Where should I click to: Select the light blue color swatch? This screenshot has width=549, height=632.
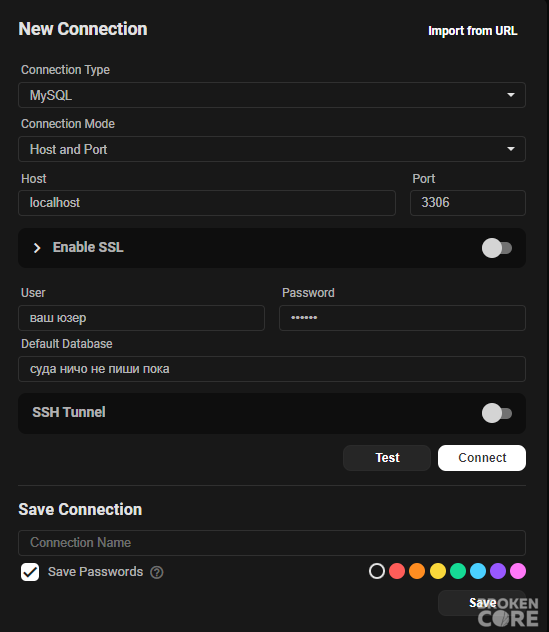478,571
